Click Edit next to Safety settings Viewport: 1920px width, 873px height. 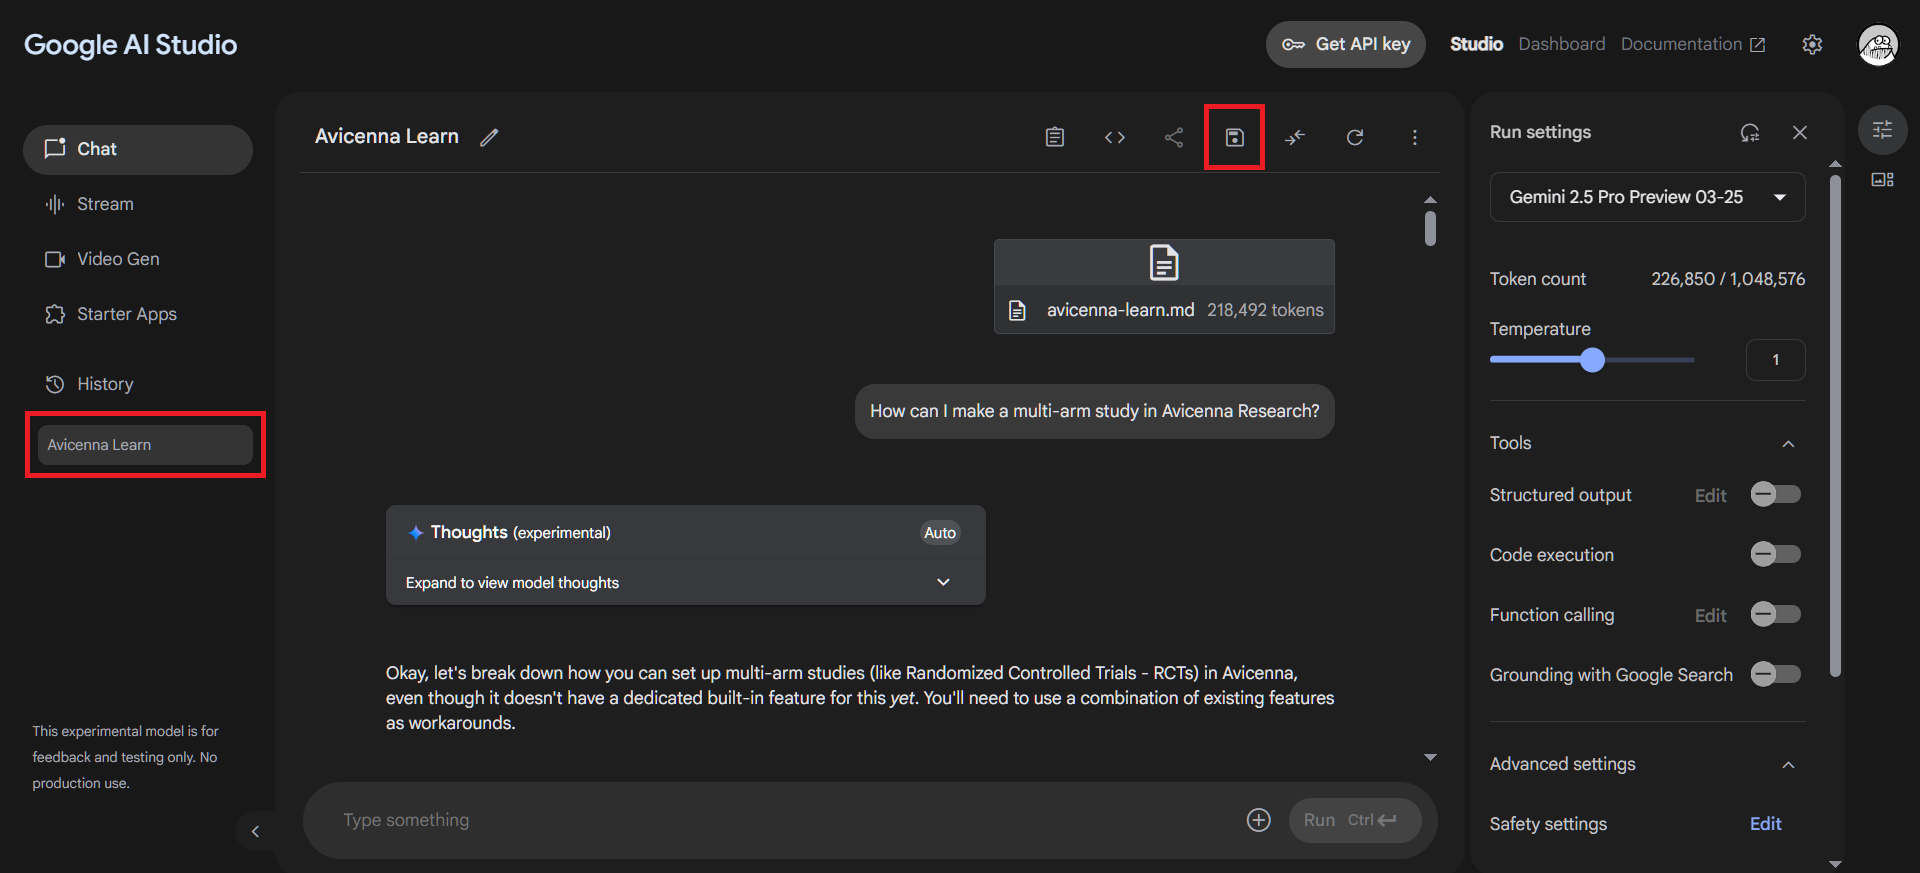1765,823
